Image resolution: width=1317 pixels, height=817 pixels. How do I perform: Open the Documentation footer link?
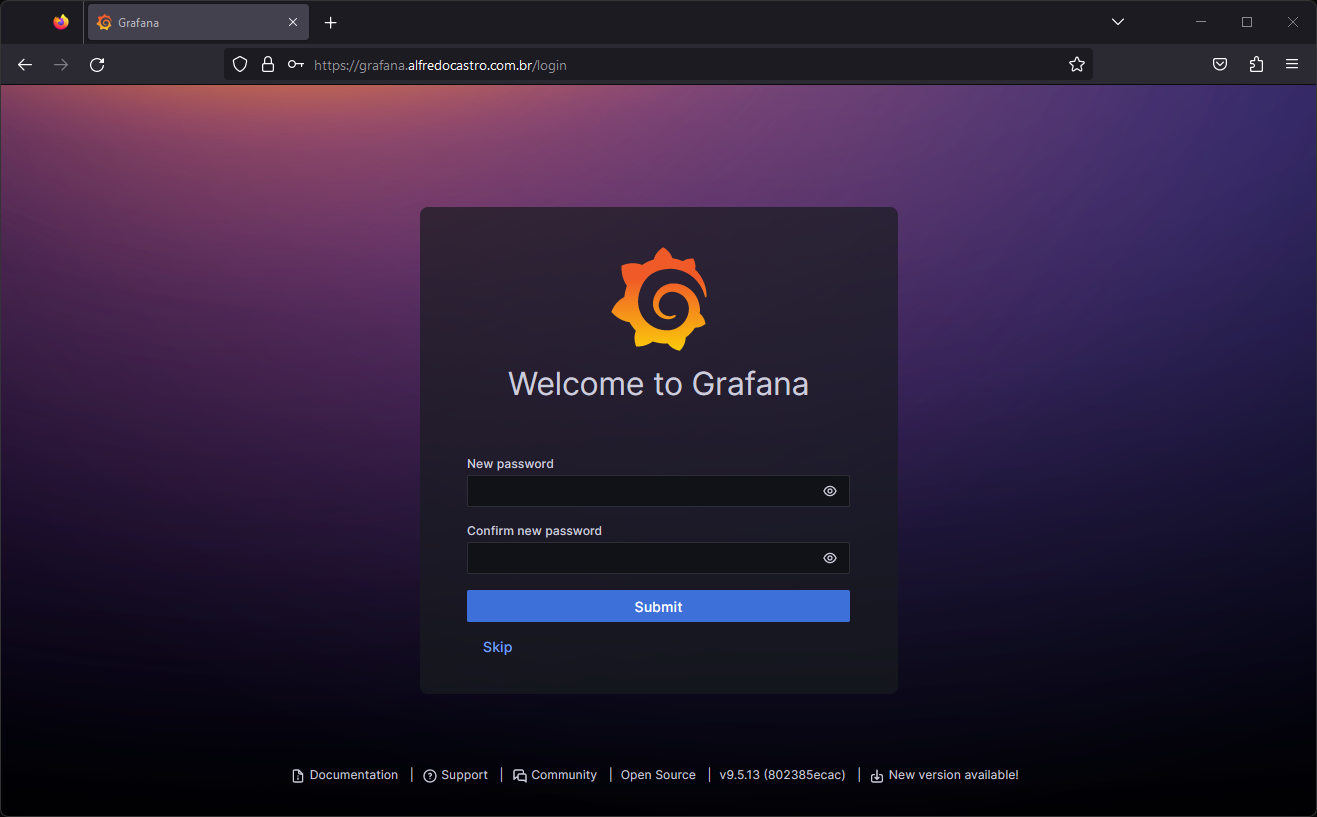(345, 775)
